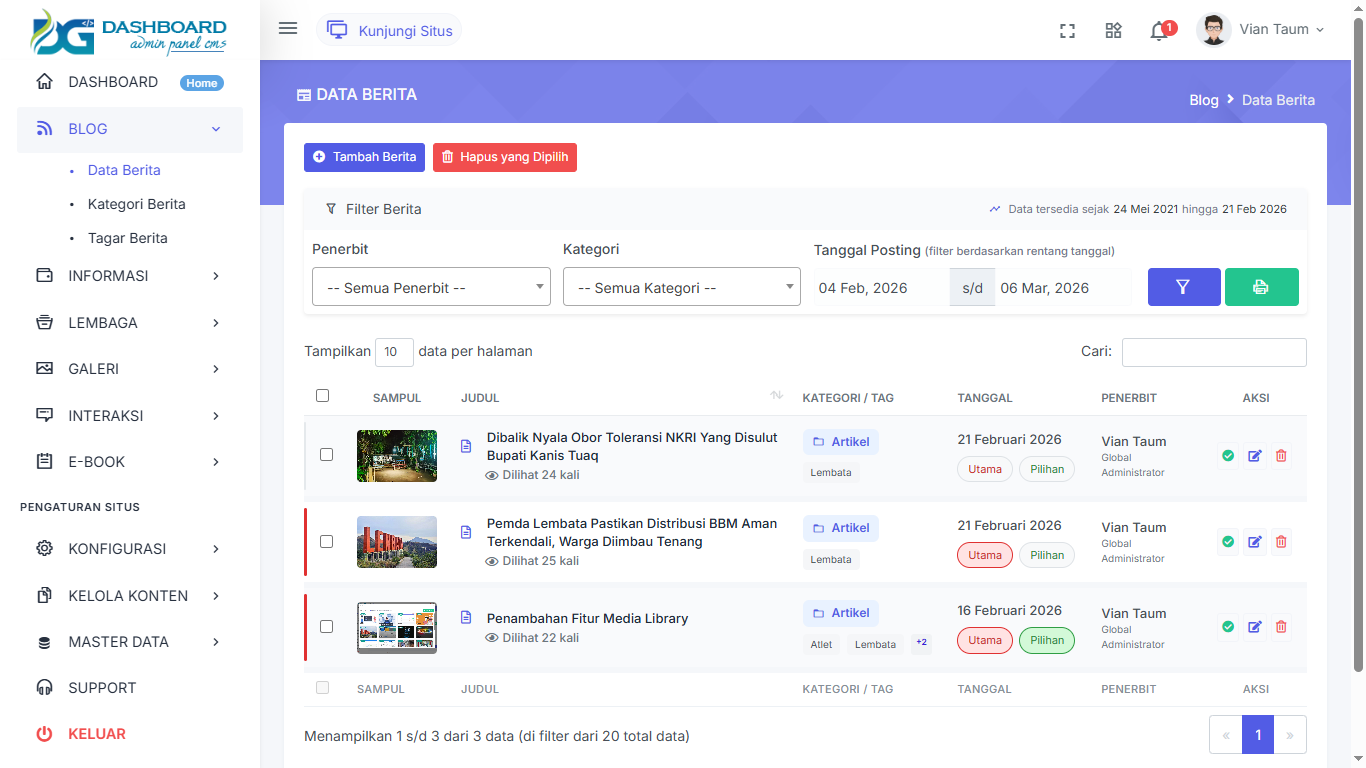Expand the GALERI sidebar menu
This screenshot has height=768, width=1366.
point(130,369)
